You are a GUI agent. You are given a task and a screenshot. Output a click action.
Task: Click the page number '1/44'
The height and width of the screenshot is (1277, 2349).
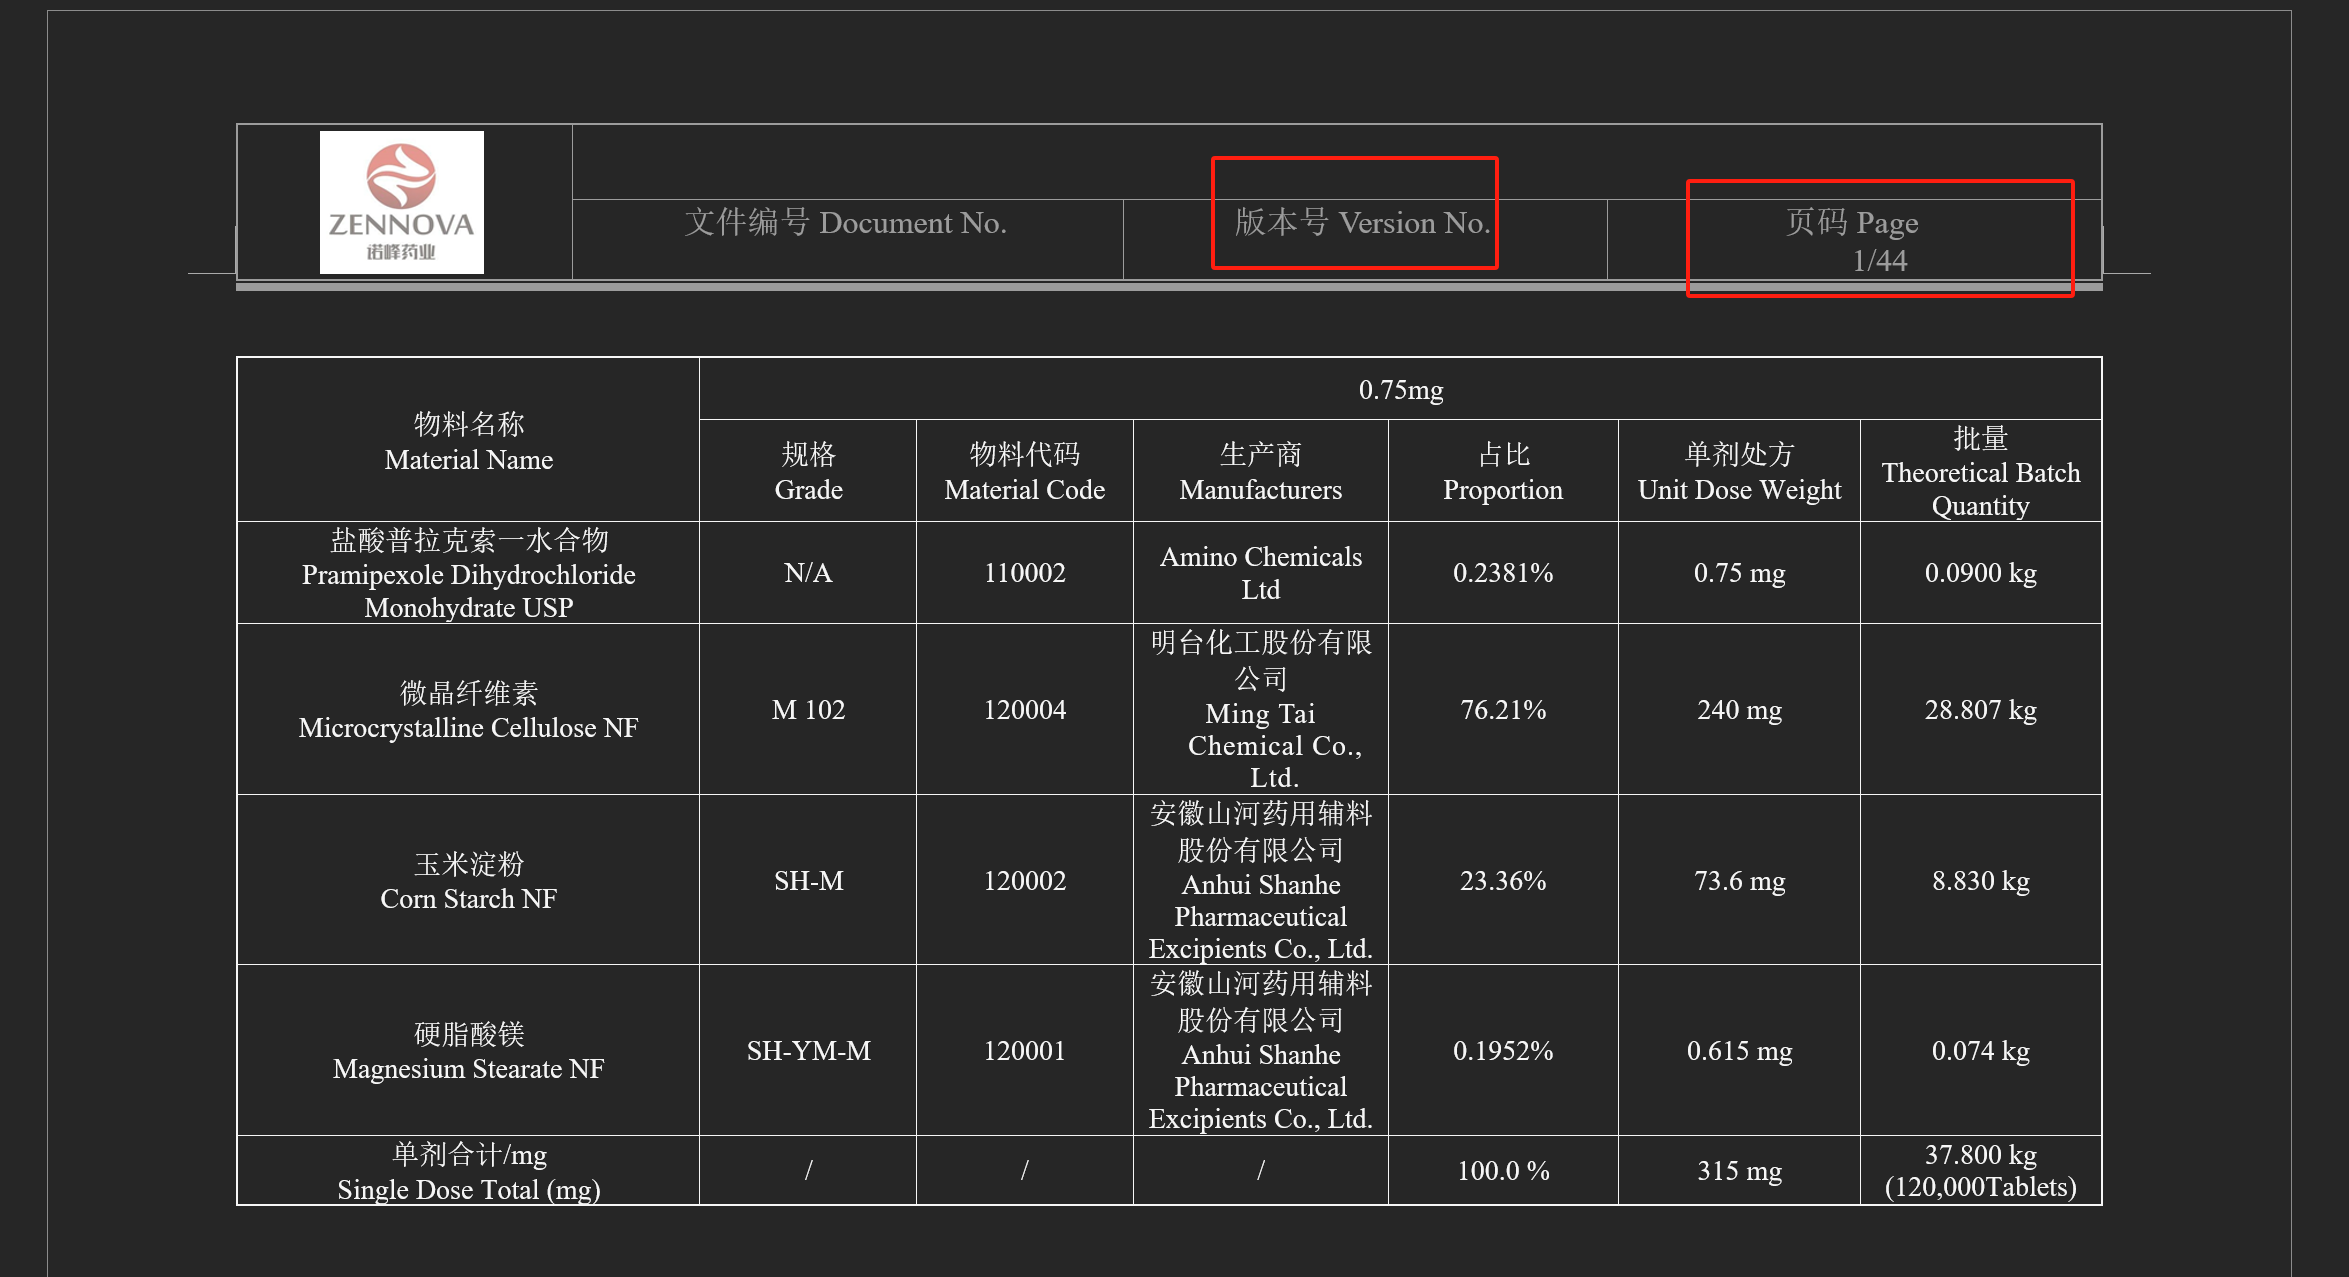[1880, 261]
